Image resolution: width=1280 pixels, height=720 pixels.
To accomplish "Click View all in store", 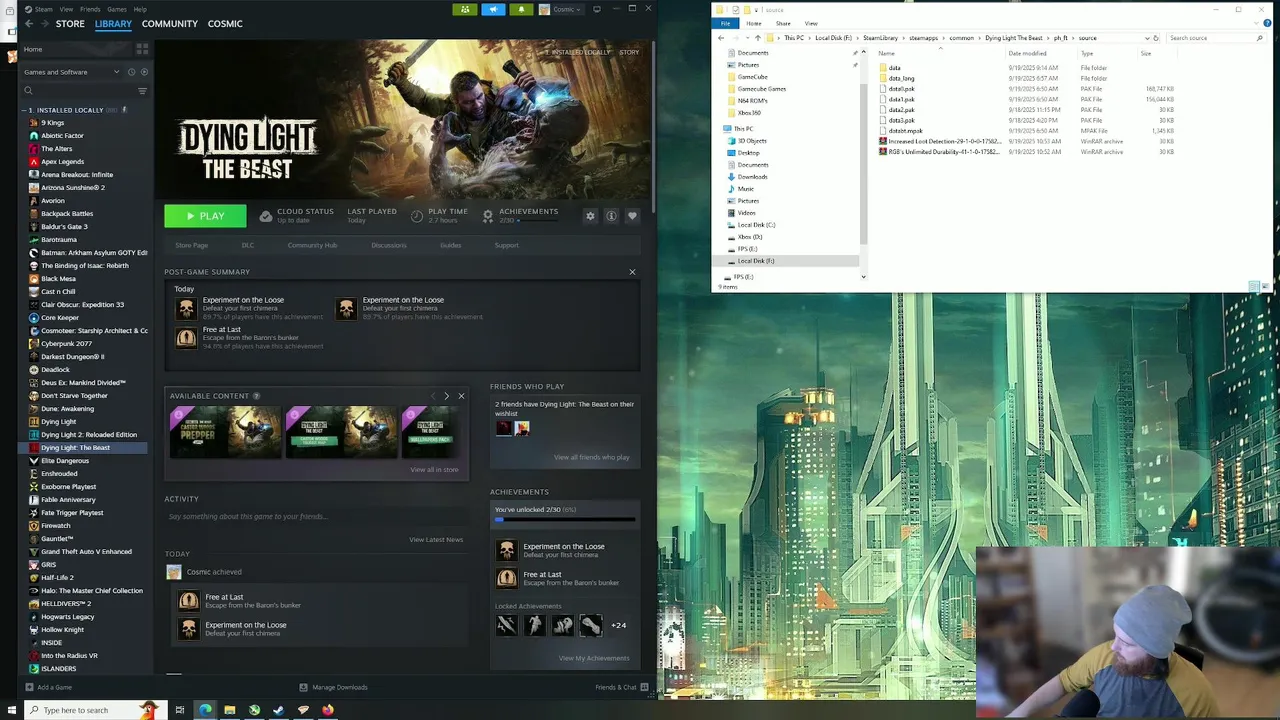I will point(434,469).
